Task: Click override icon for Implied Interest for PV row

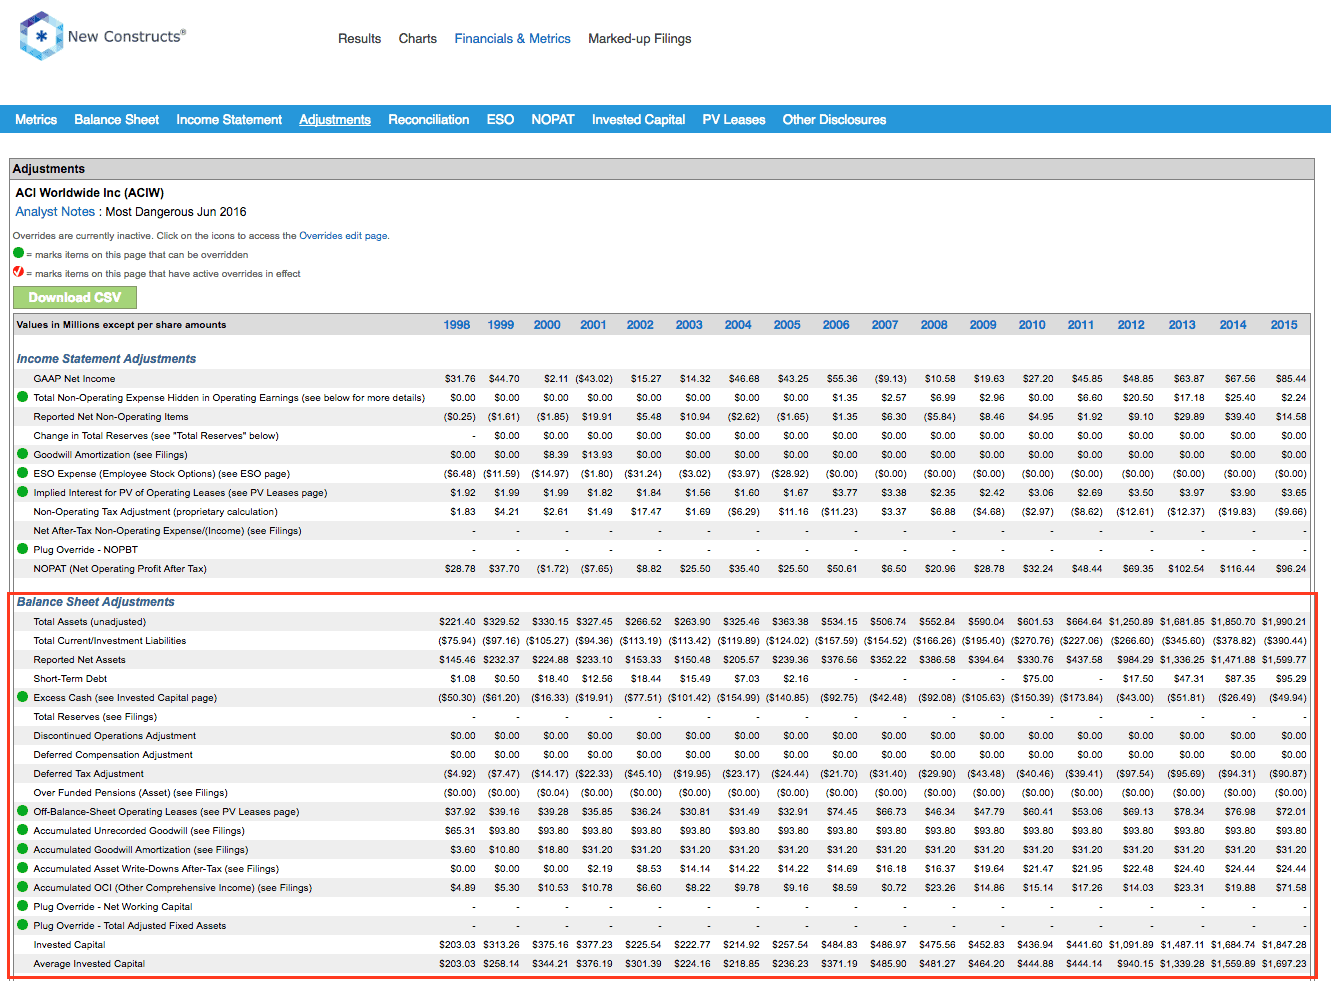Action: click(x=22, y=492)
